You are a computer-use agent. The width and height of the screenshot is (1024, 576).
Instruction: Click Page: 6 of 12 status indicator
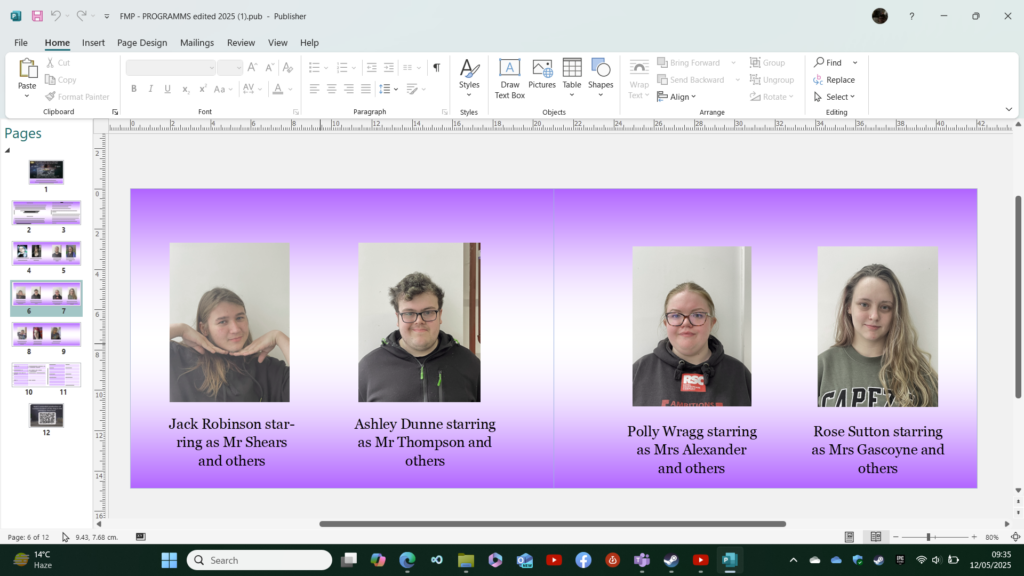[28, 537]
